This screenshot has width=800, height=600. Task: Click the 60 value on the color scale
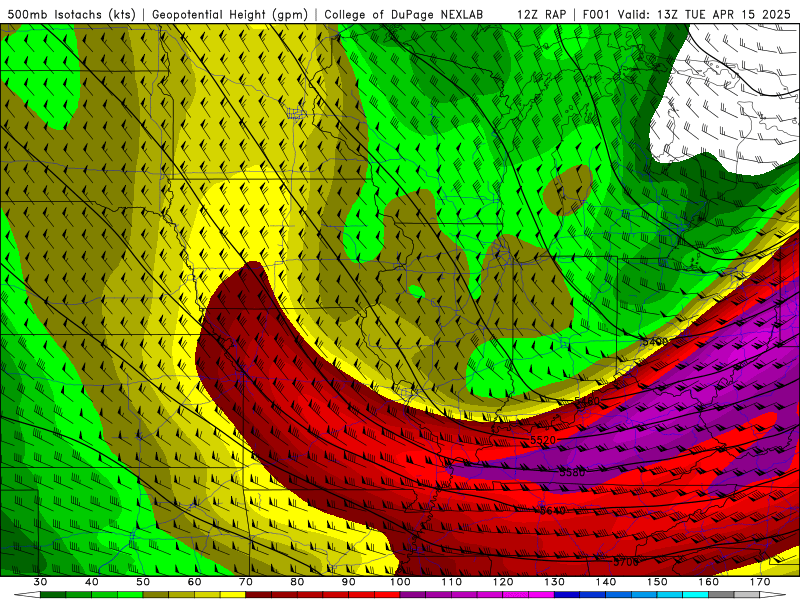pyautogui.click(x=194, y=582)
